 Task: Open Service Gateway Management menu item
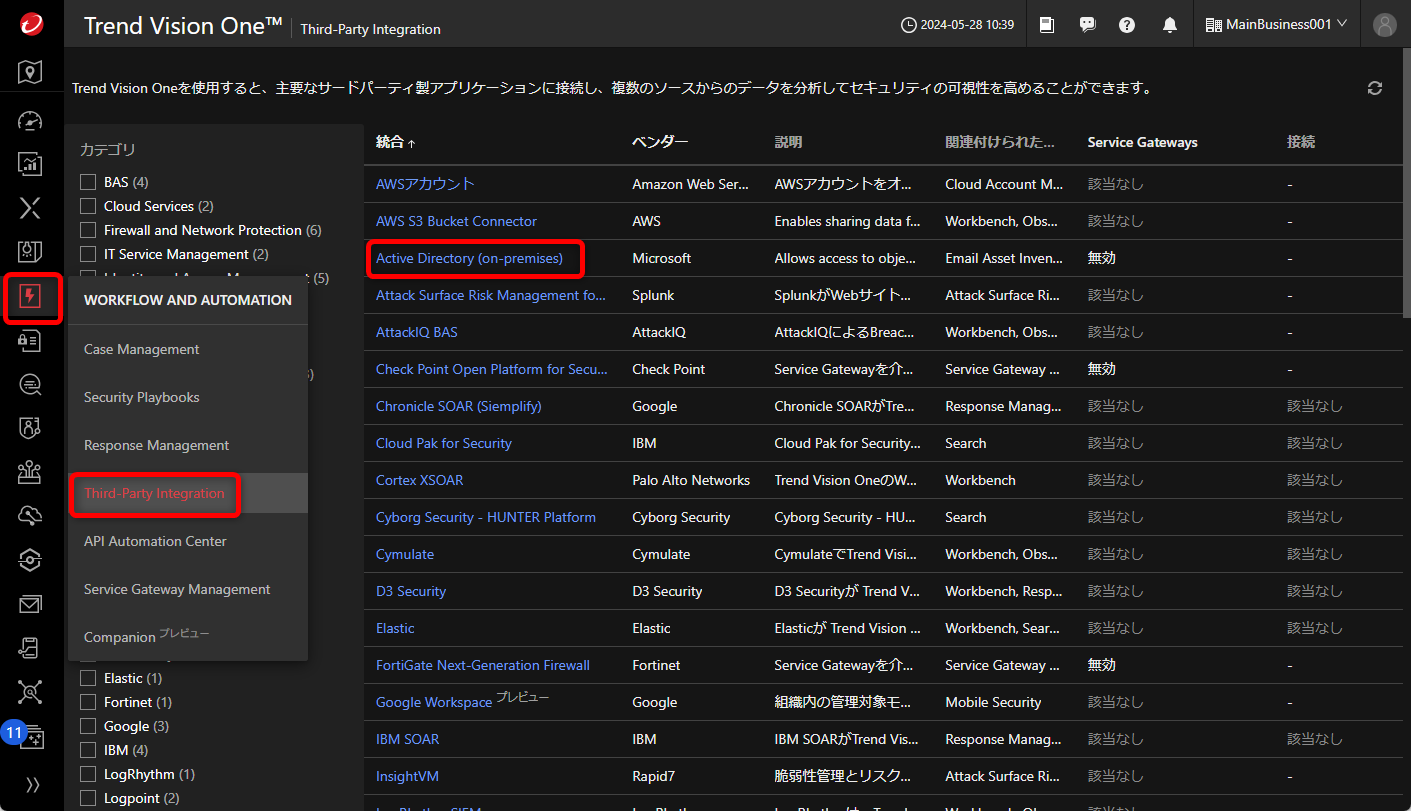click(x=177, y=589)
